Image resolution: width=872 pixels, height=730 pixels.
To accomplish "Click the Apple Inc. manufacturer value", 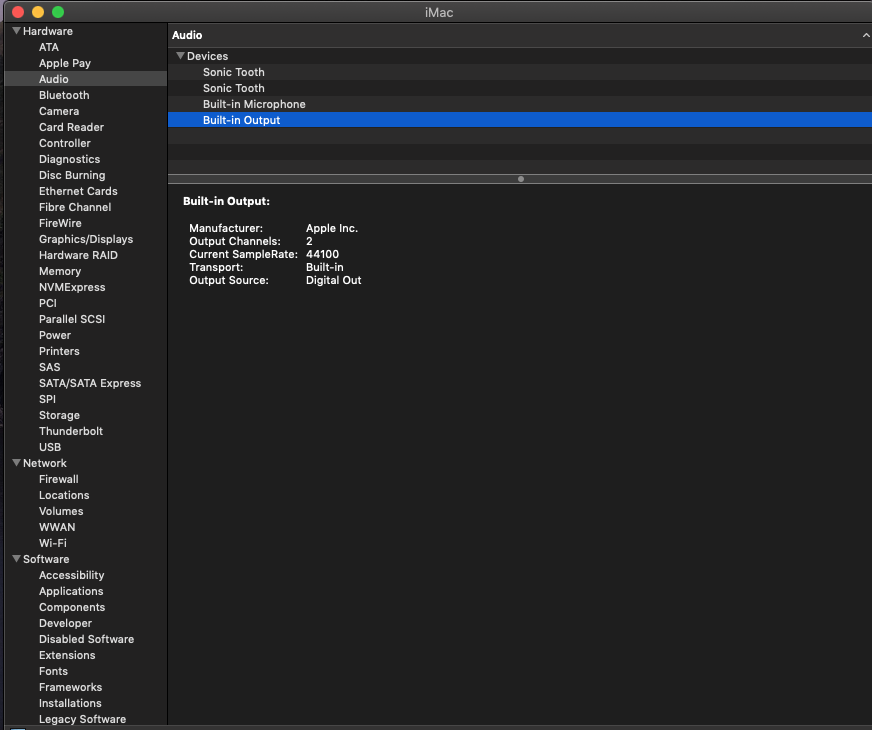I will [x=331, y=229].
